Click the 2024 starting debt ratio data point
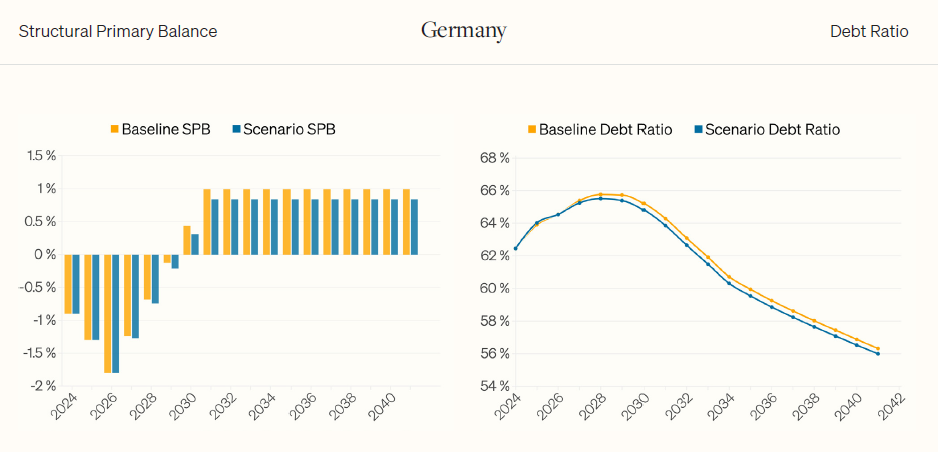Viewport: 938px width, 452px height. 516,248
